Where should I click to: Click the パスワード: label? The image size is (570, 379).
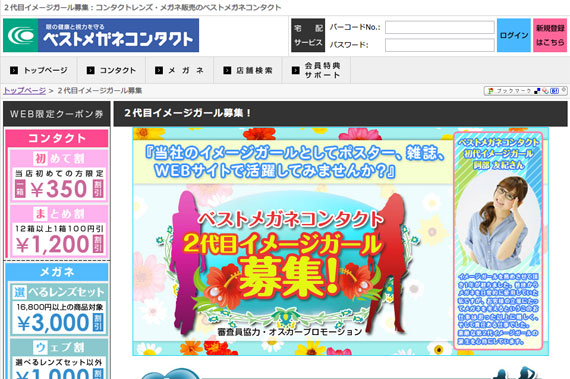349,45
